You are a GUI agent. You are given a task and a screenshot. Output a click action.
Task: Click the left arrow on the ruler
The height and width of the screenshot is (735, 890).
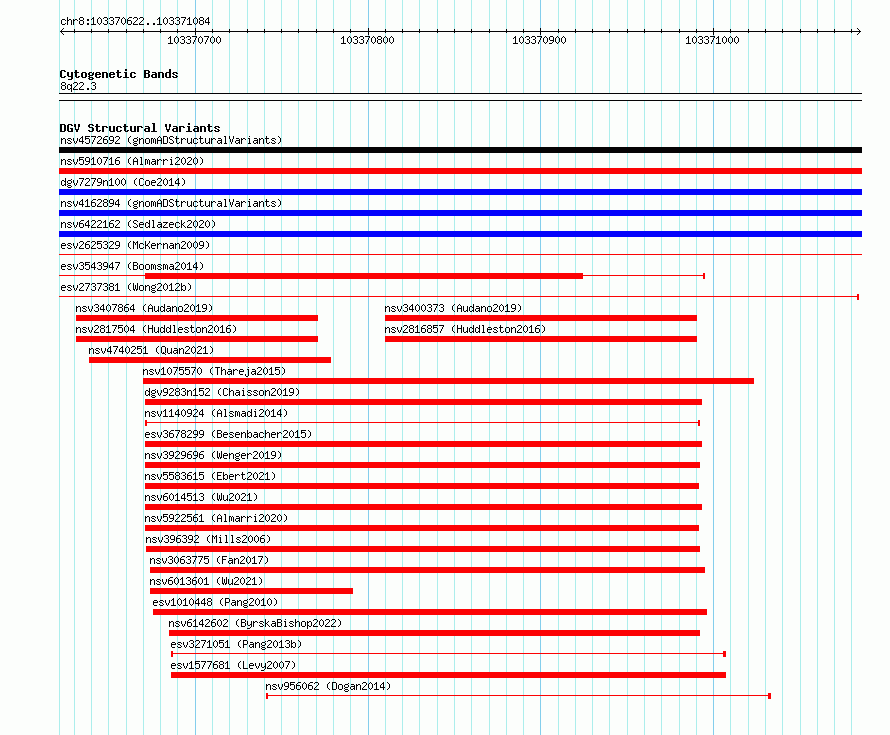(x=62, y=32)
